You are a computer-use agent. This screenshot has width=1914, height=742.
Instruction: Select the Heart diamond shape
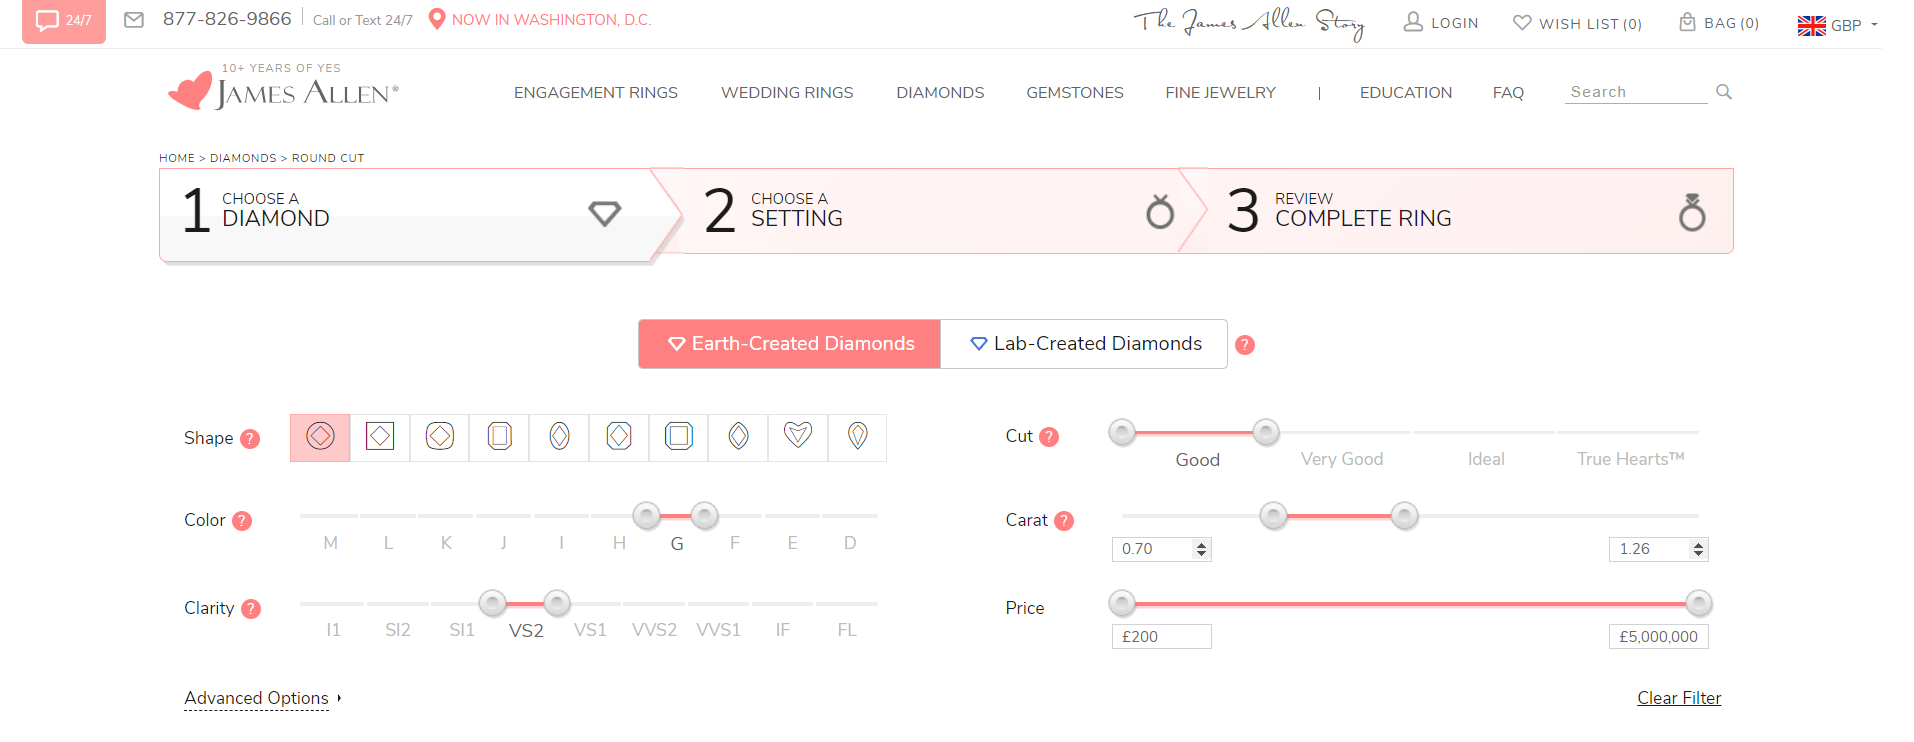(798, 437)
